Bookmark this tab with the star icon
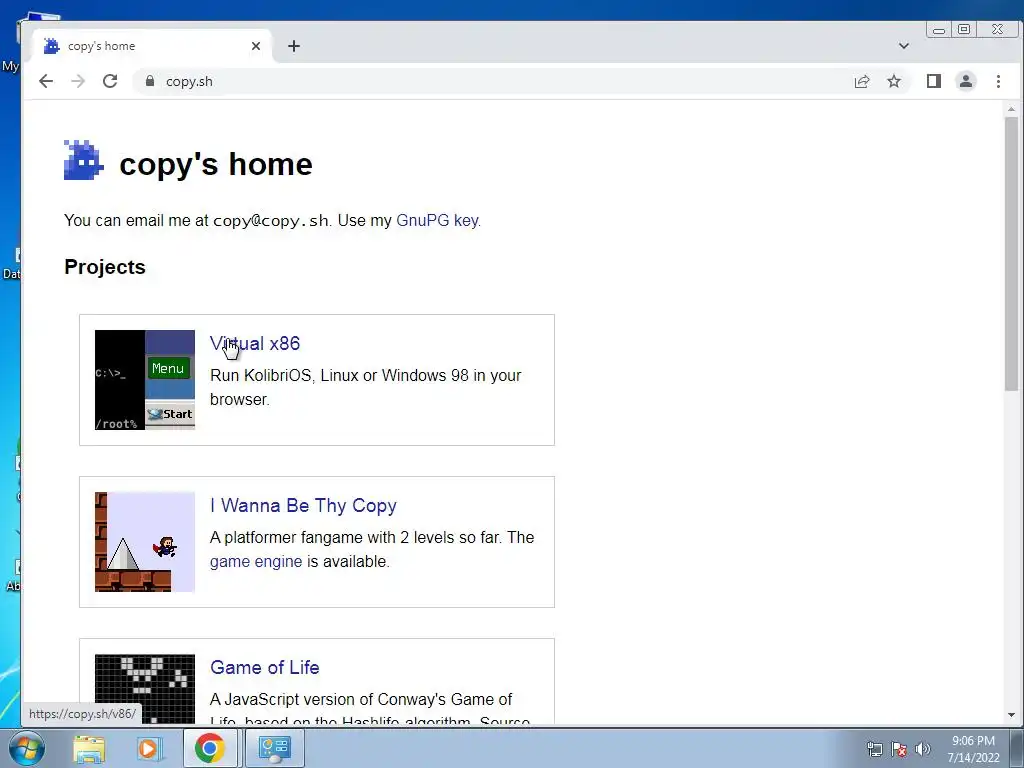The height and width of the screenshot is (768, 1024). tap(893, 81)
